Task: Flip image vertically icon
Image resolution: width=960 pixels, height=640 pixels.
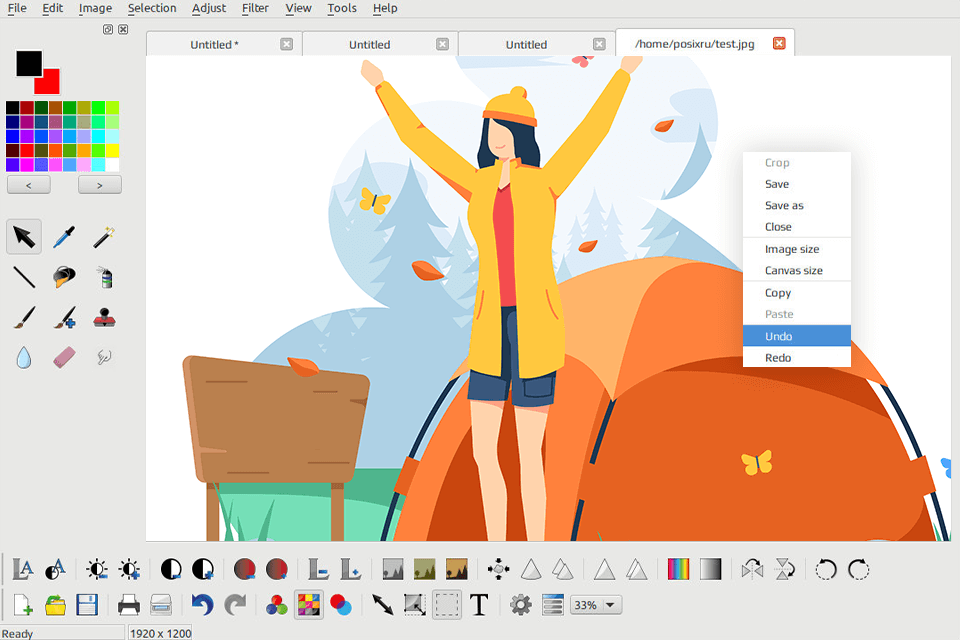Action: click(784, 570)
